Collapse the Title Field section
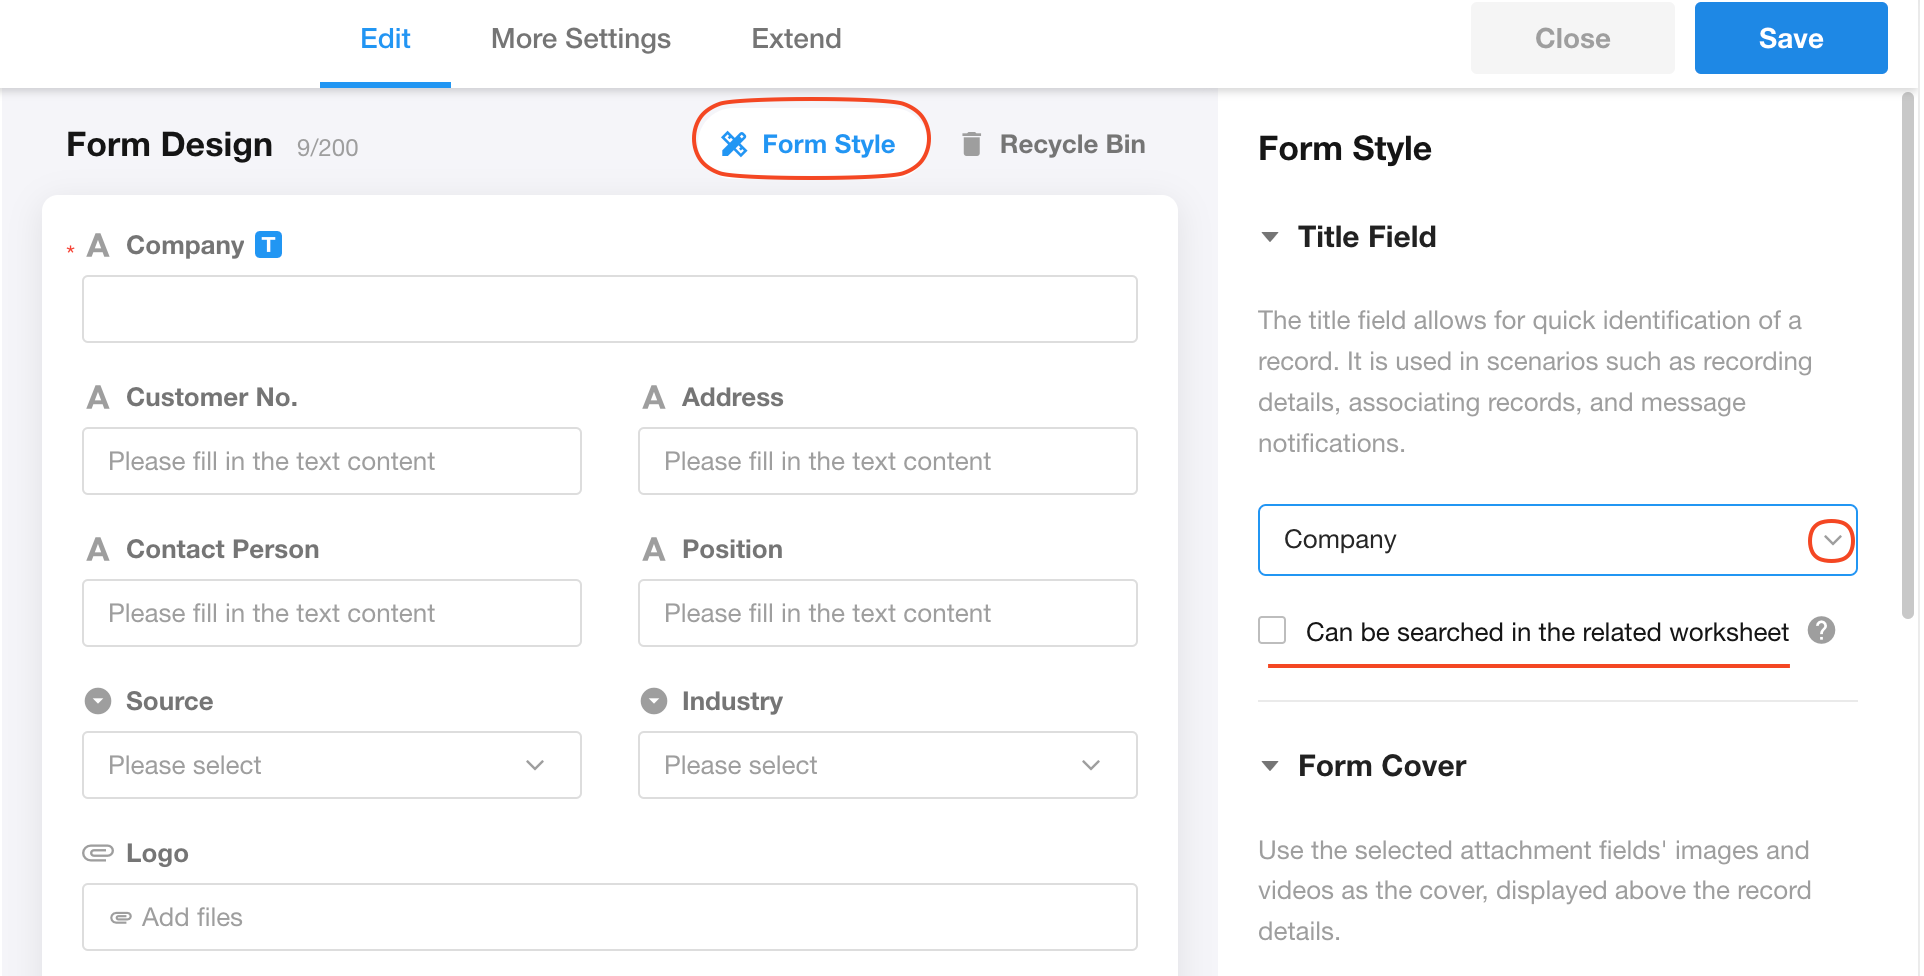 tap(1270, 238)
